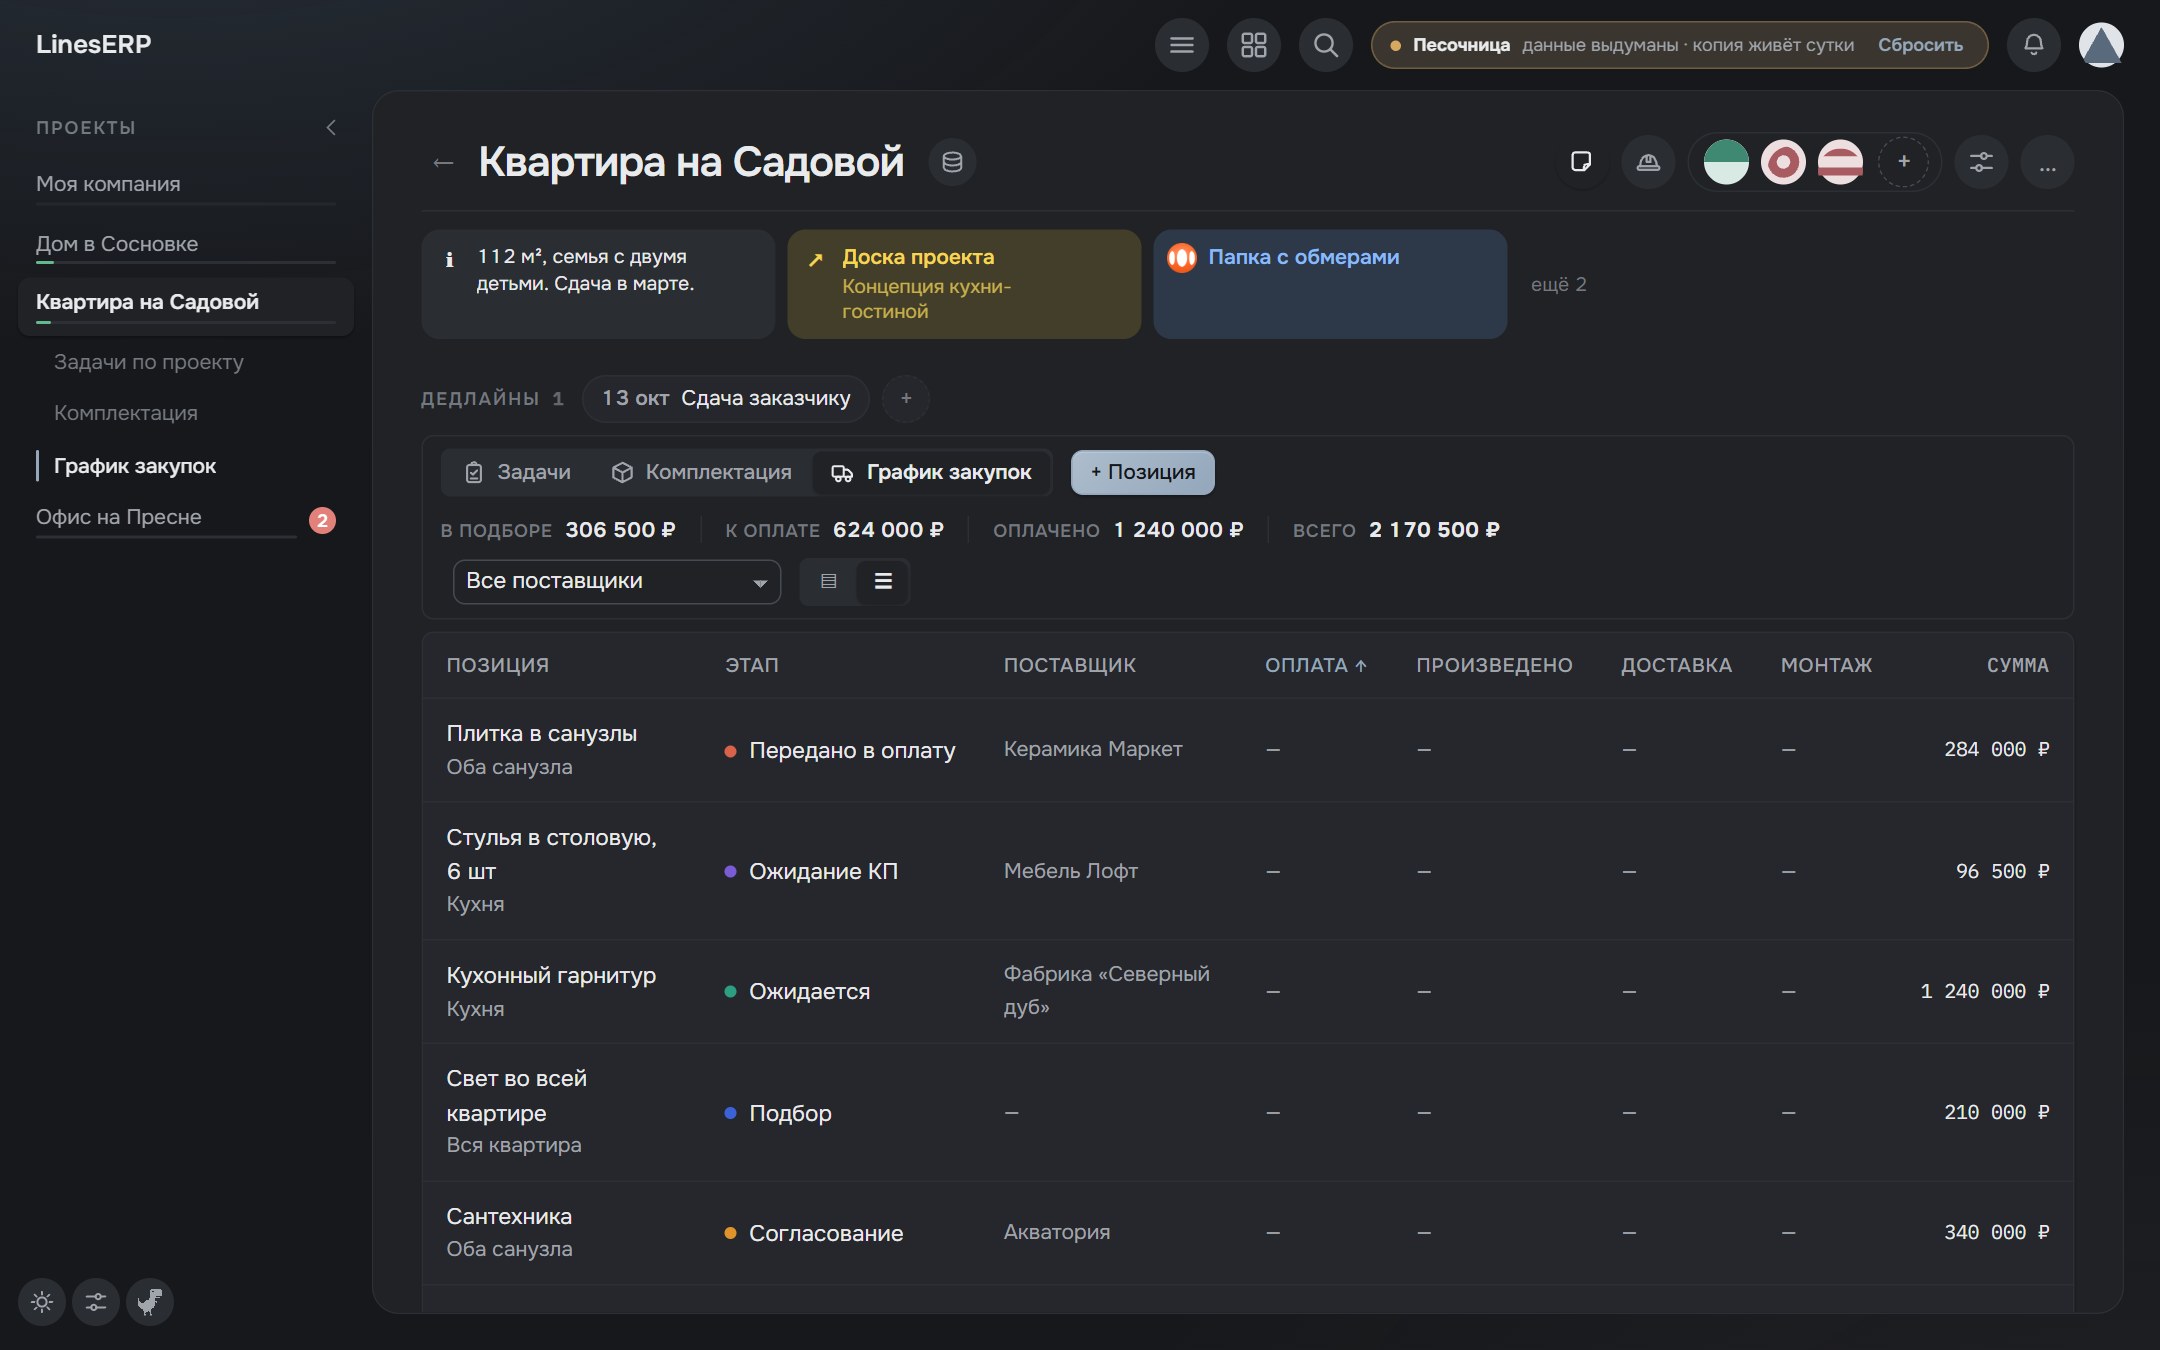Image resolution: width=2160 pixels, height=1350 pixels.
Task: Switch to the Комплектация tab
Action: coord(702,472)
